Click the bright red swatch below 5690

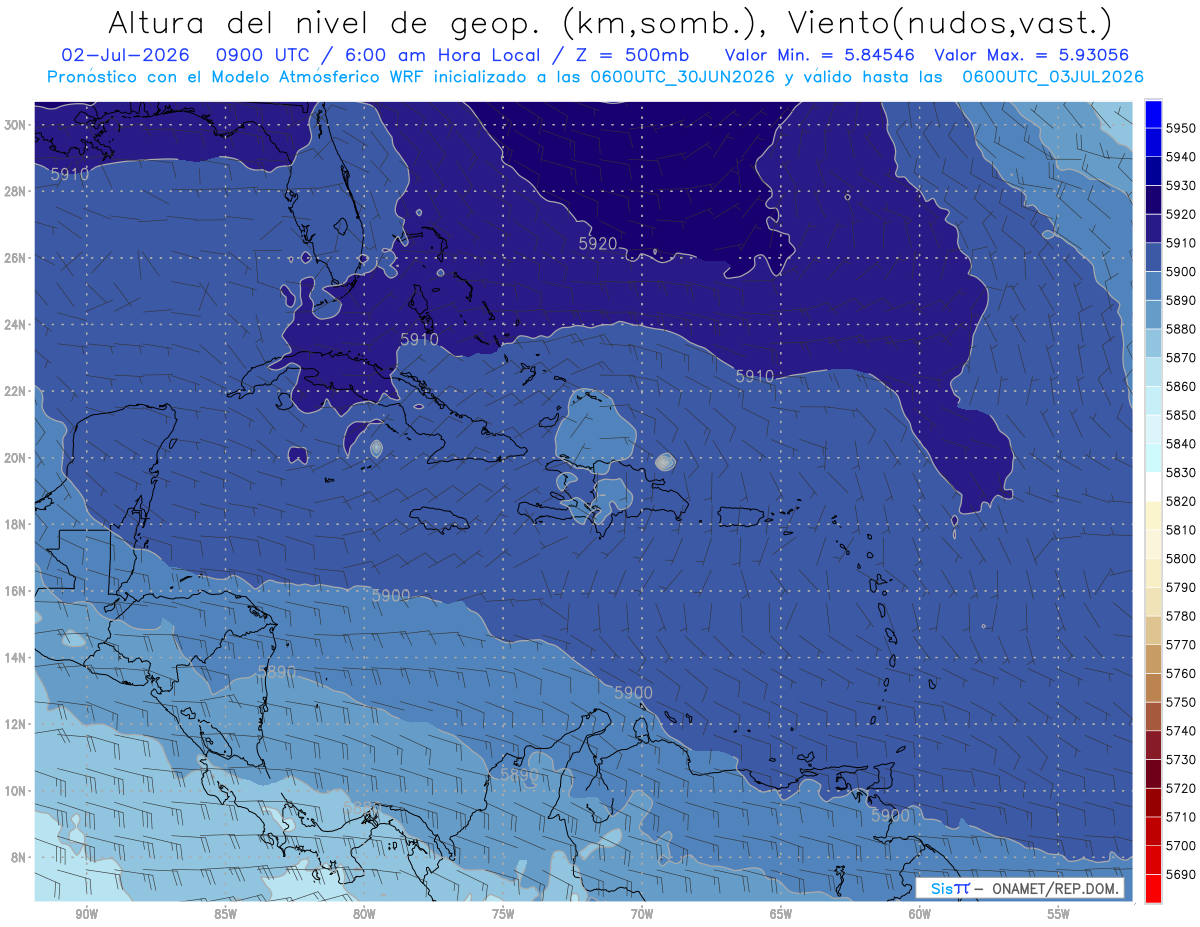click(1153, 888)
